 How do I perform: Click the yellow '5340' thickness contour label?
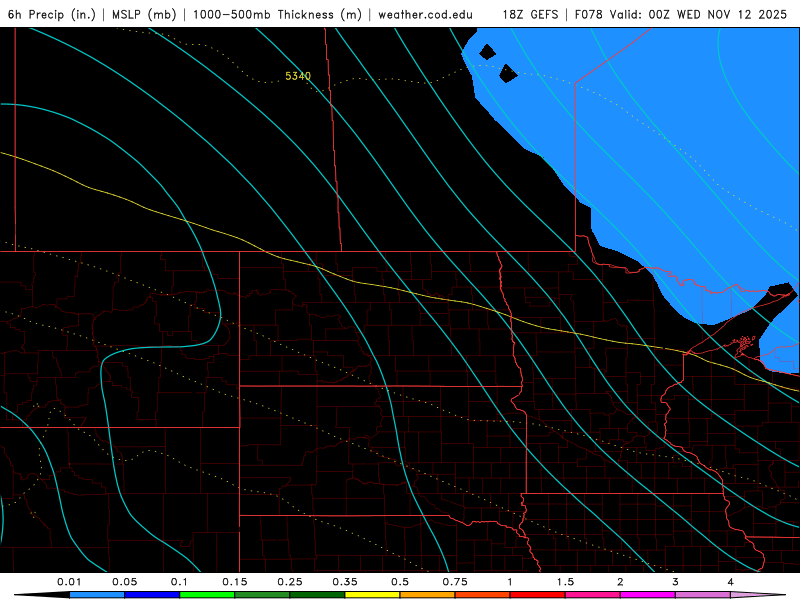[x=298, y=76]
